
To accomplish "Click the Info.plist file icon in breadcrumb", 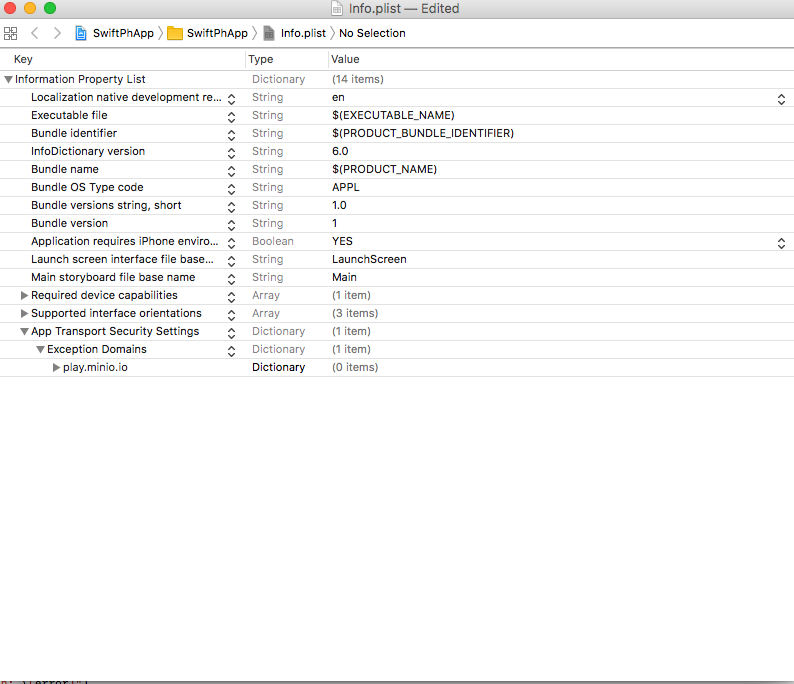I will [269, 33].
